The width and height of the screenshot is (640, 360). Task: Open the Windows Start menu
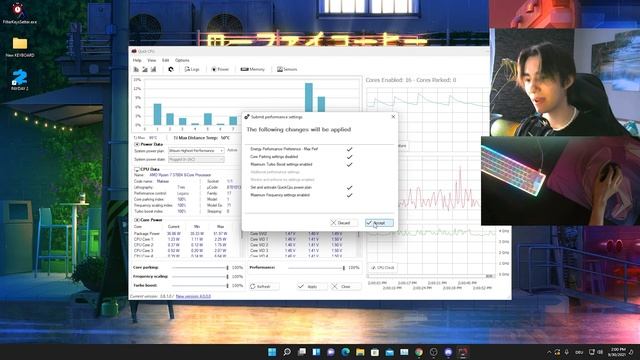[x=272, y=352]
